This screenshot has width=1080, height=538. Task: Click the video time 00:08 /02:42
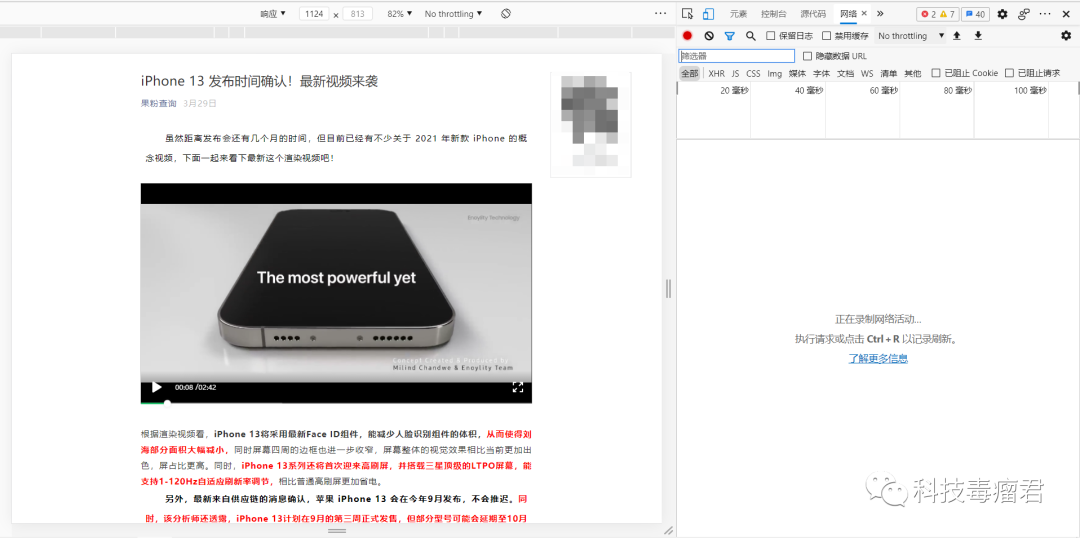pos(195,387)
